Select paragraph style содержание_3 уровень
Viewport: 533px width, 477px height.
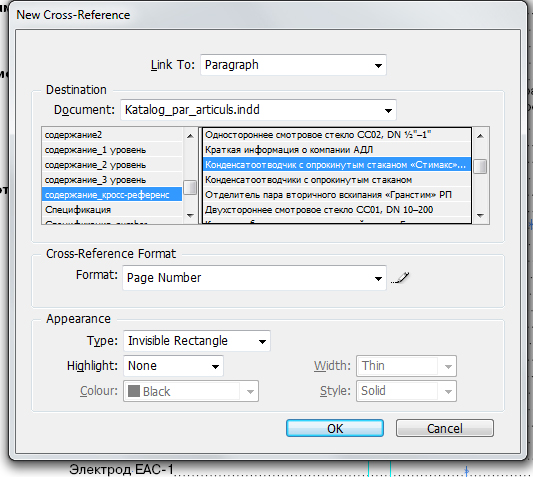tap(112, 180)
